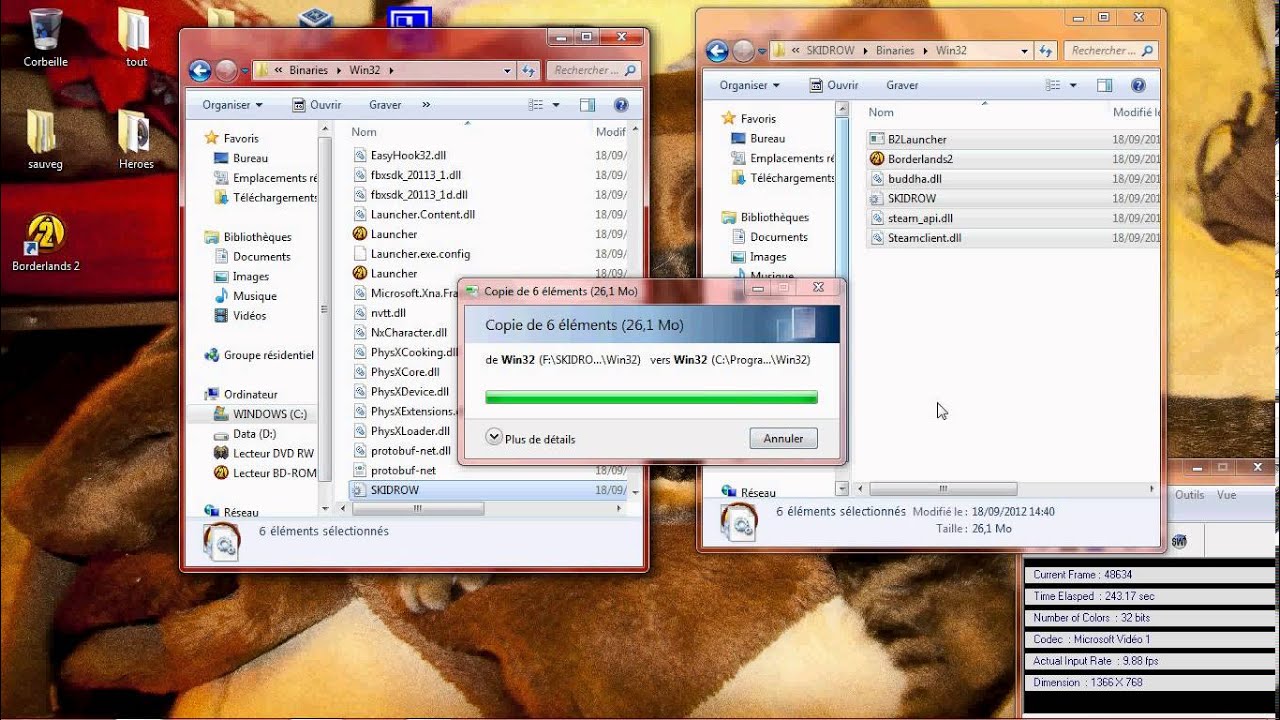Click refresh icon in left window address bar
This screenshot has width=1280, height=720.
530,70
